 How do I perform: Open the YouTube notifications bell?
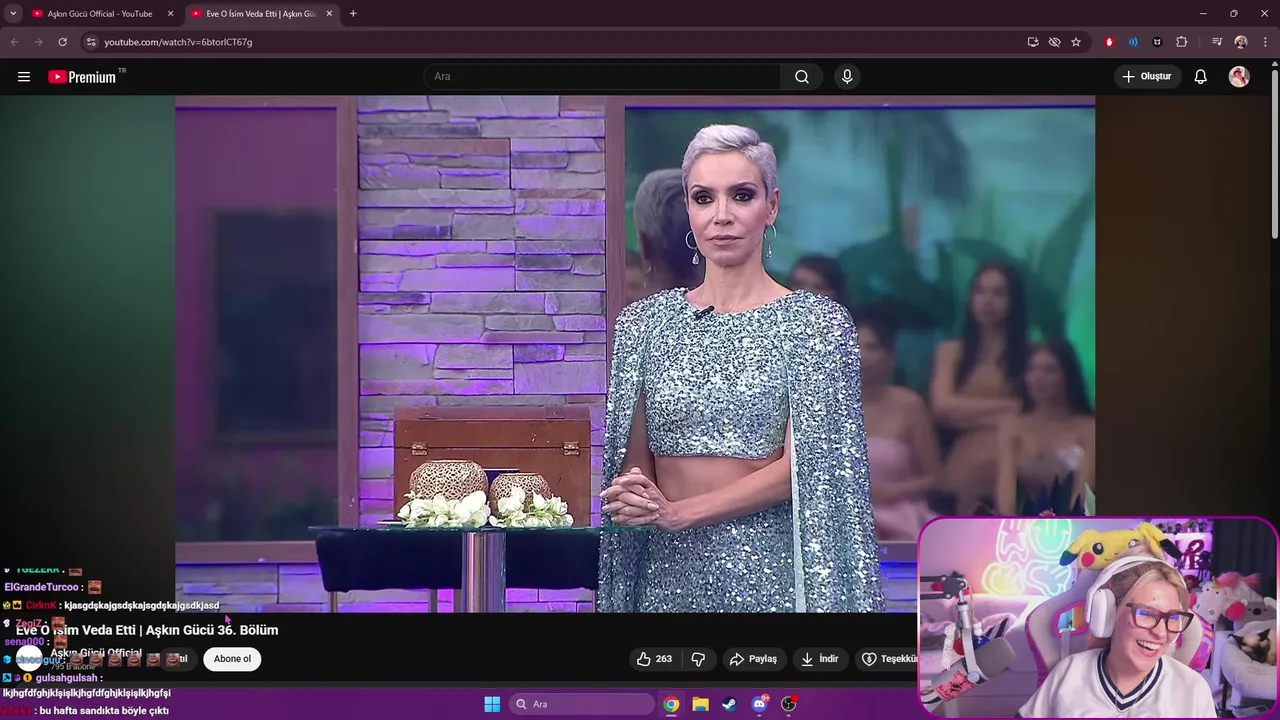pyautogui.click(x=1201, y=77)
